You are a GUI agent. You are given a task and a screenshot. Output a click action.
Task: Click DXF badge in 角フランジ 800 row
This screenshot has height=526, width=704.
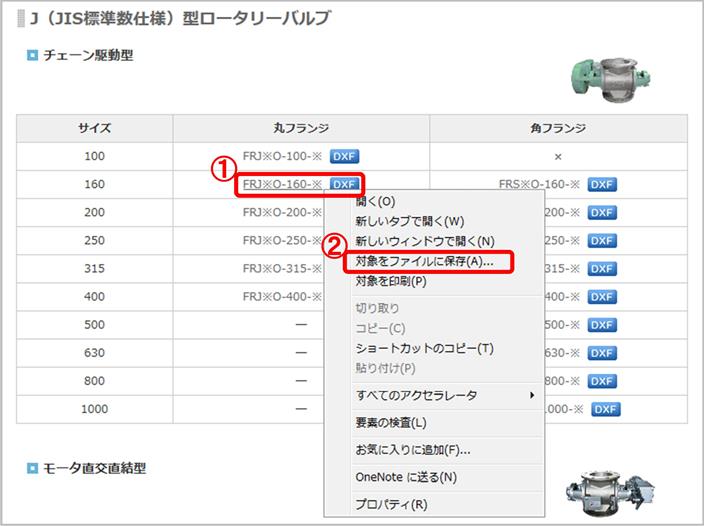[602, 381]
